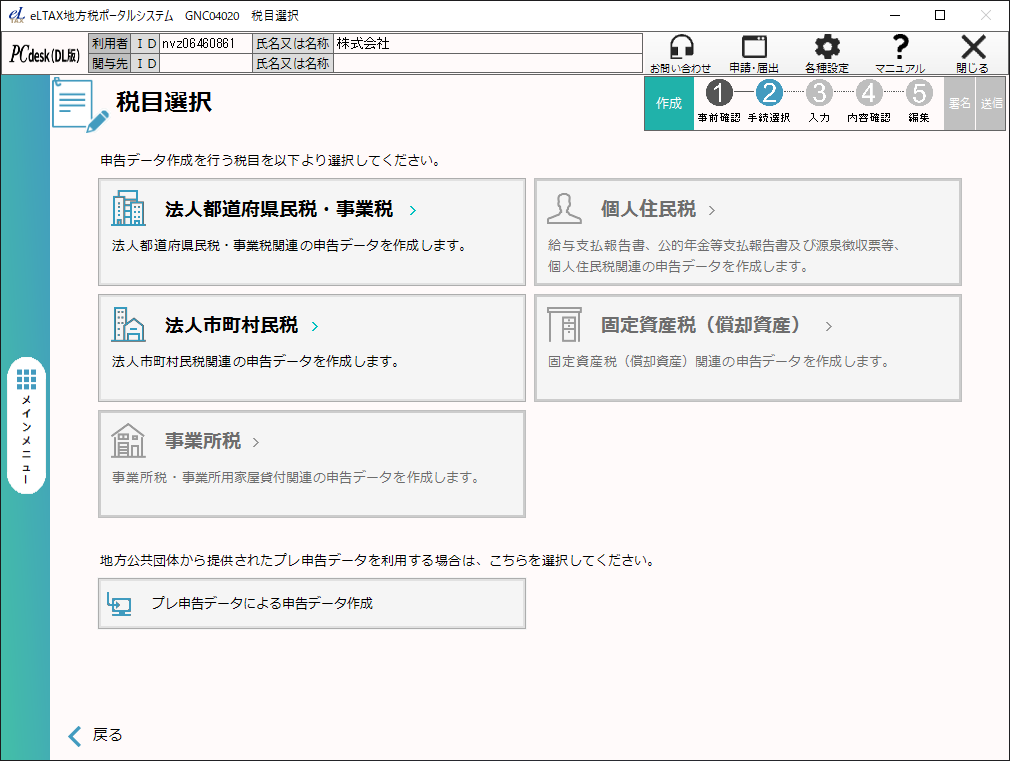Click the eLTAX logo in title bar

point(17,15)
